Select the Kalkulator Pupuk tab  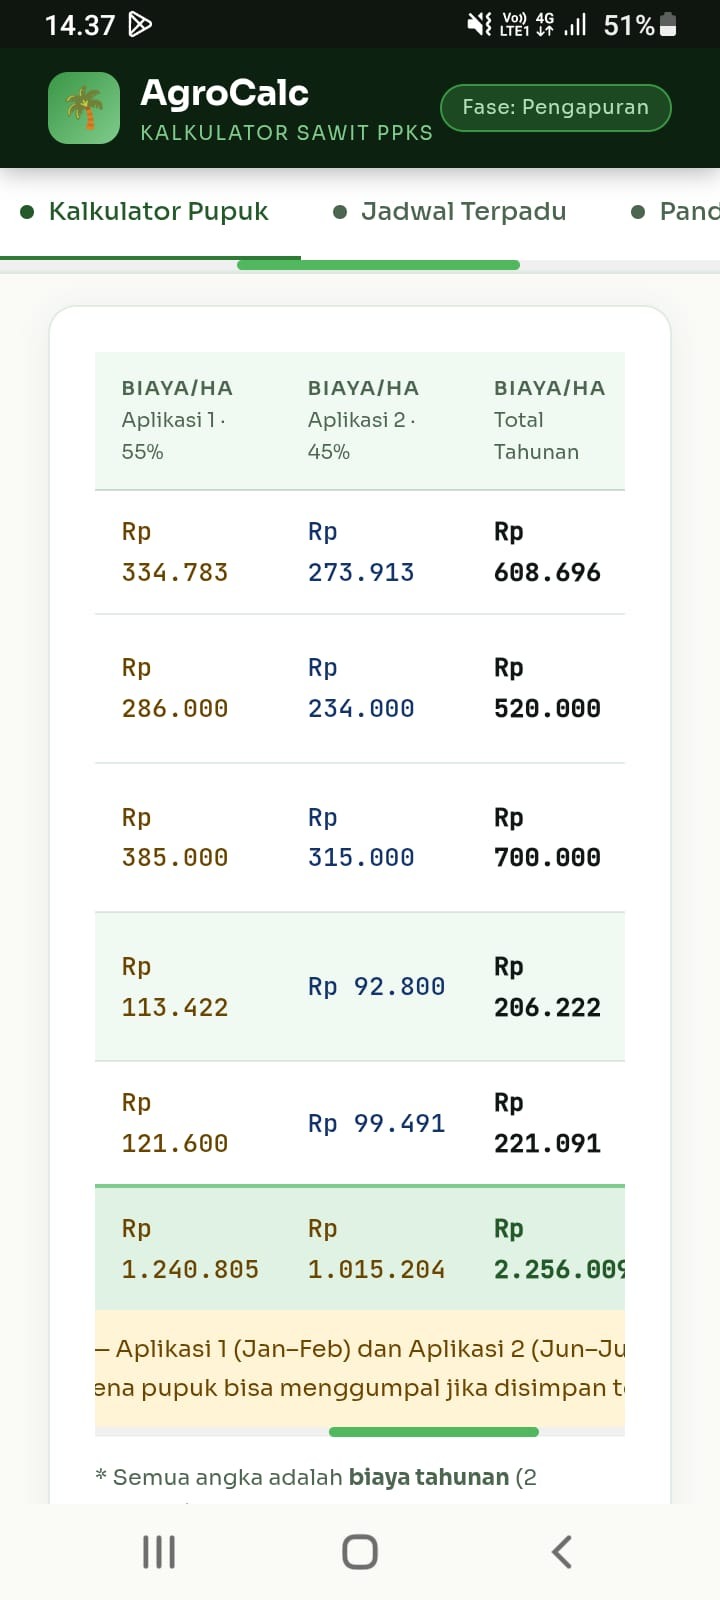coord(146,212)
